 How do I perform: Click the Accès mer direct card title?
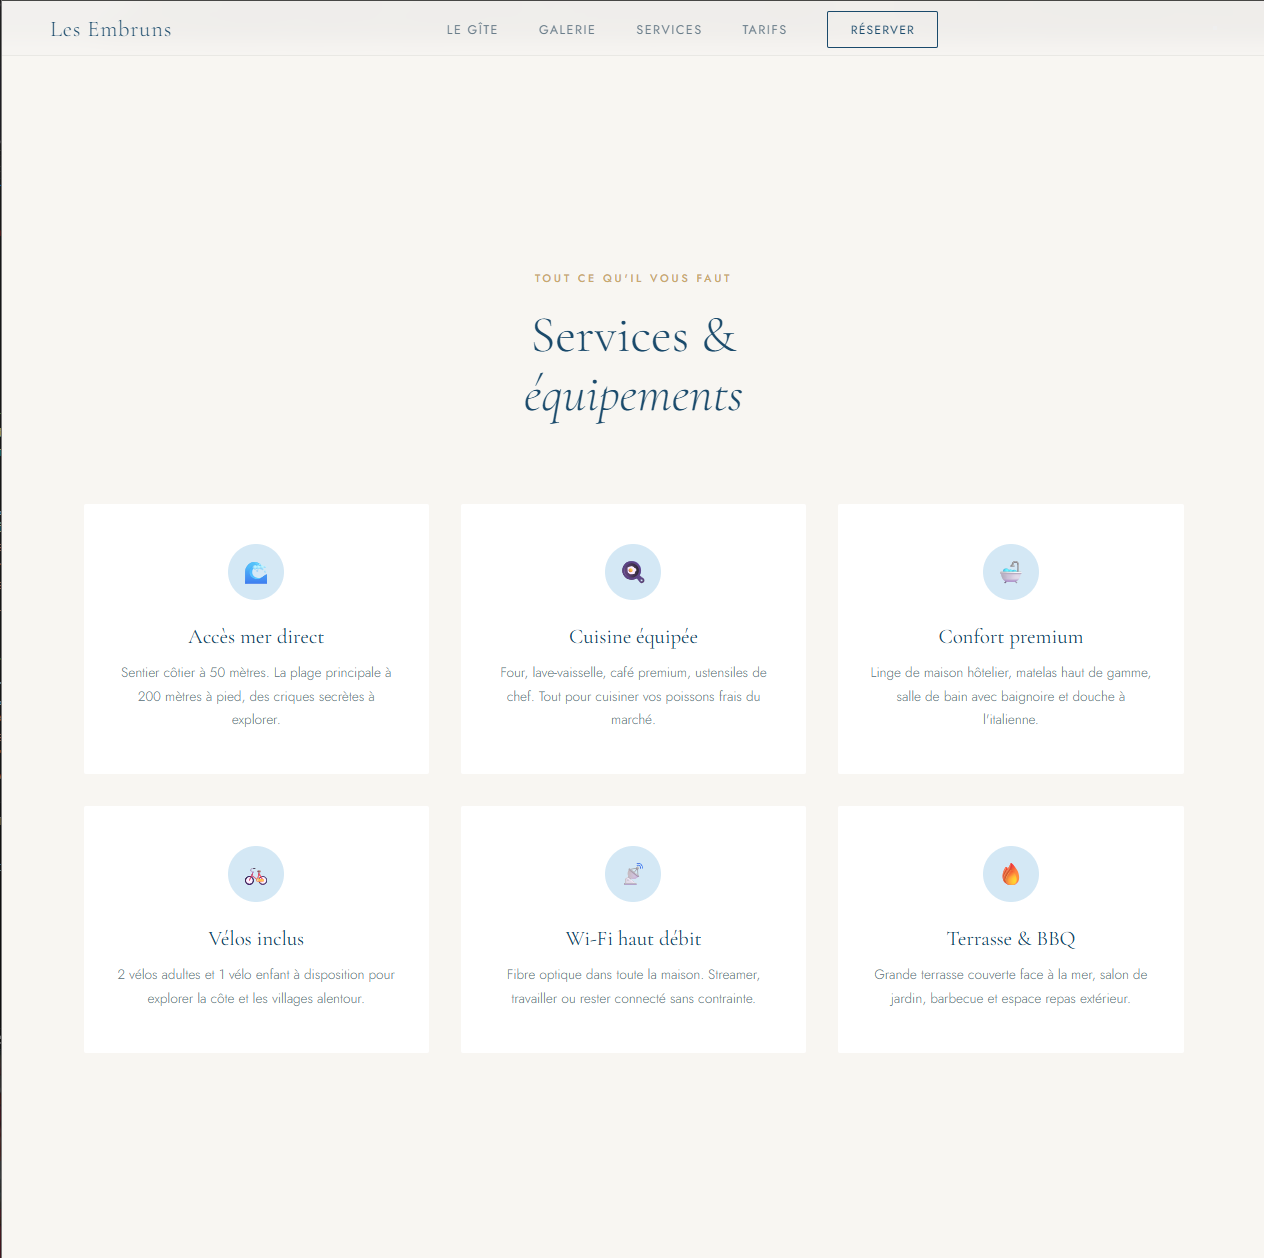click(x=256, y=637)
